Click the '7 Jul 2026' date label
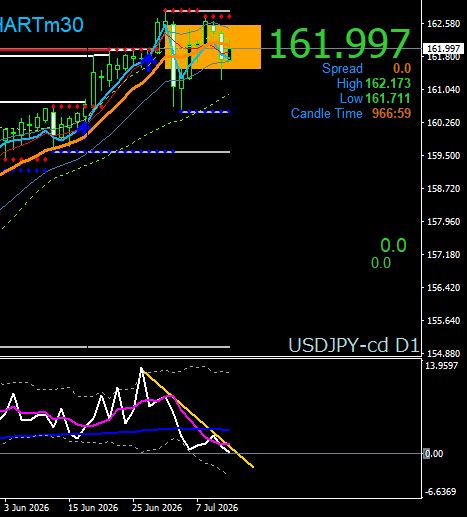 [217, 508]
